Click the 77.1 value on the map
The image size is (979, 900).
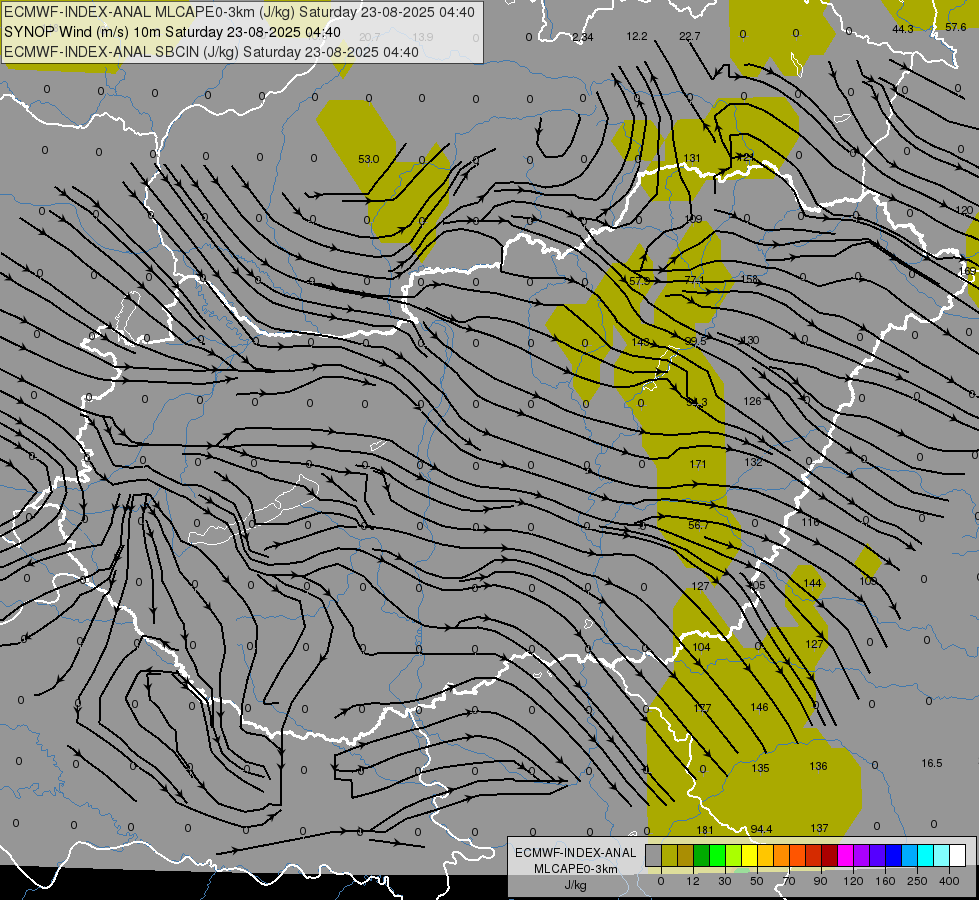[694, 281]
